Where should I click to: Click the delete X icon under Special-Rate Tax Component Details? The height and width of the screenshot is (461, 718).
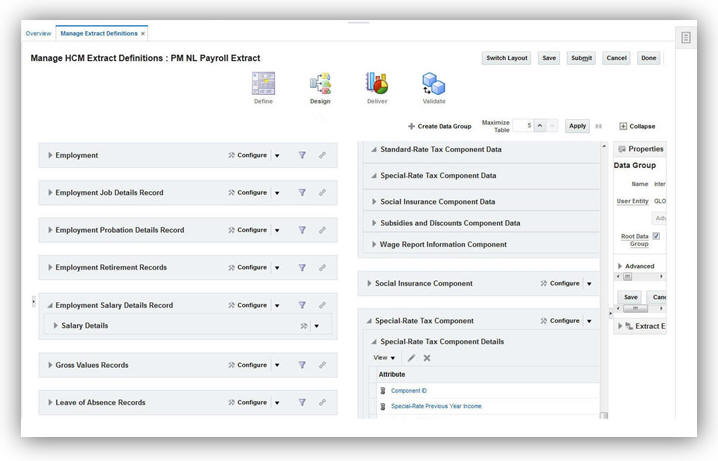click(x=427, y=358)
